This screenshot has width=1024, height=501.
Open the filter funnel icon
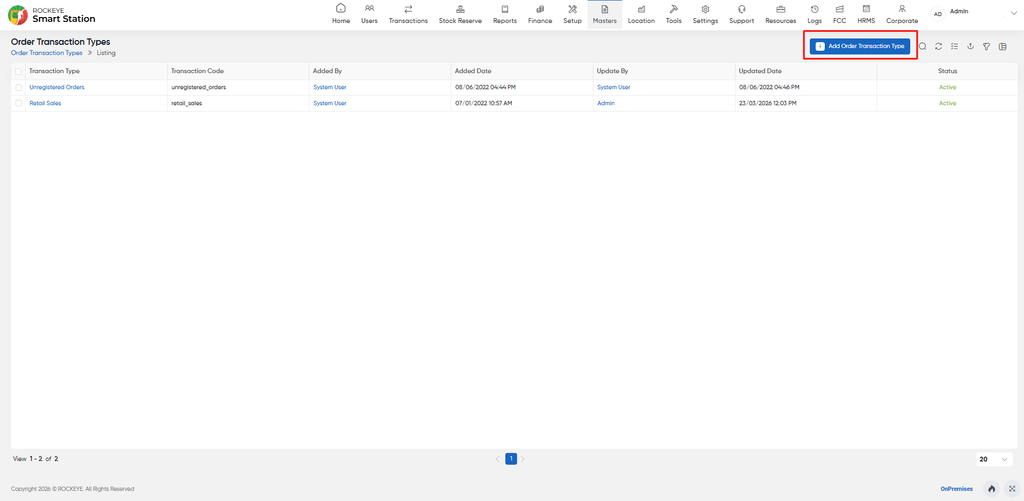coord(986,46)
